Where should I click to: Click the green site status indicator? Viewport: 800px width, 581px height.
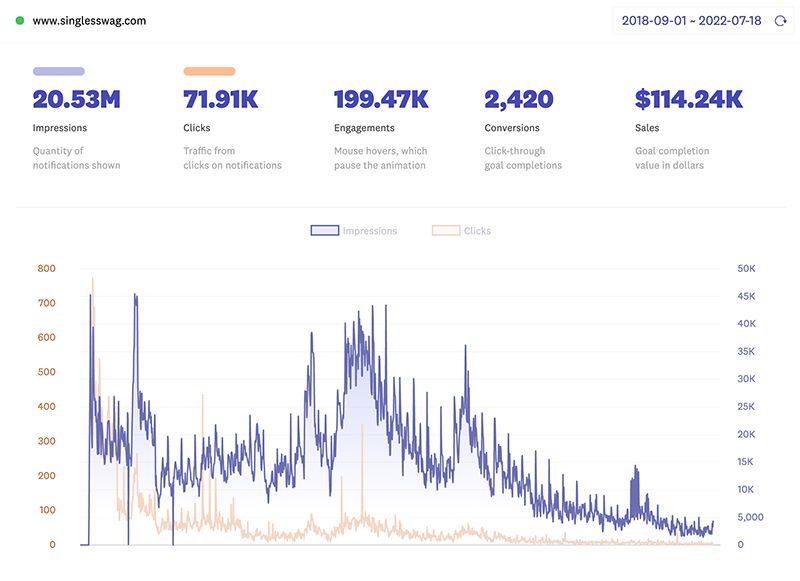21,18
